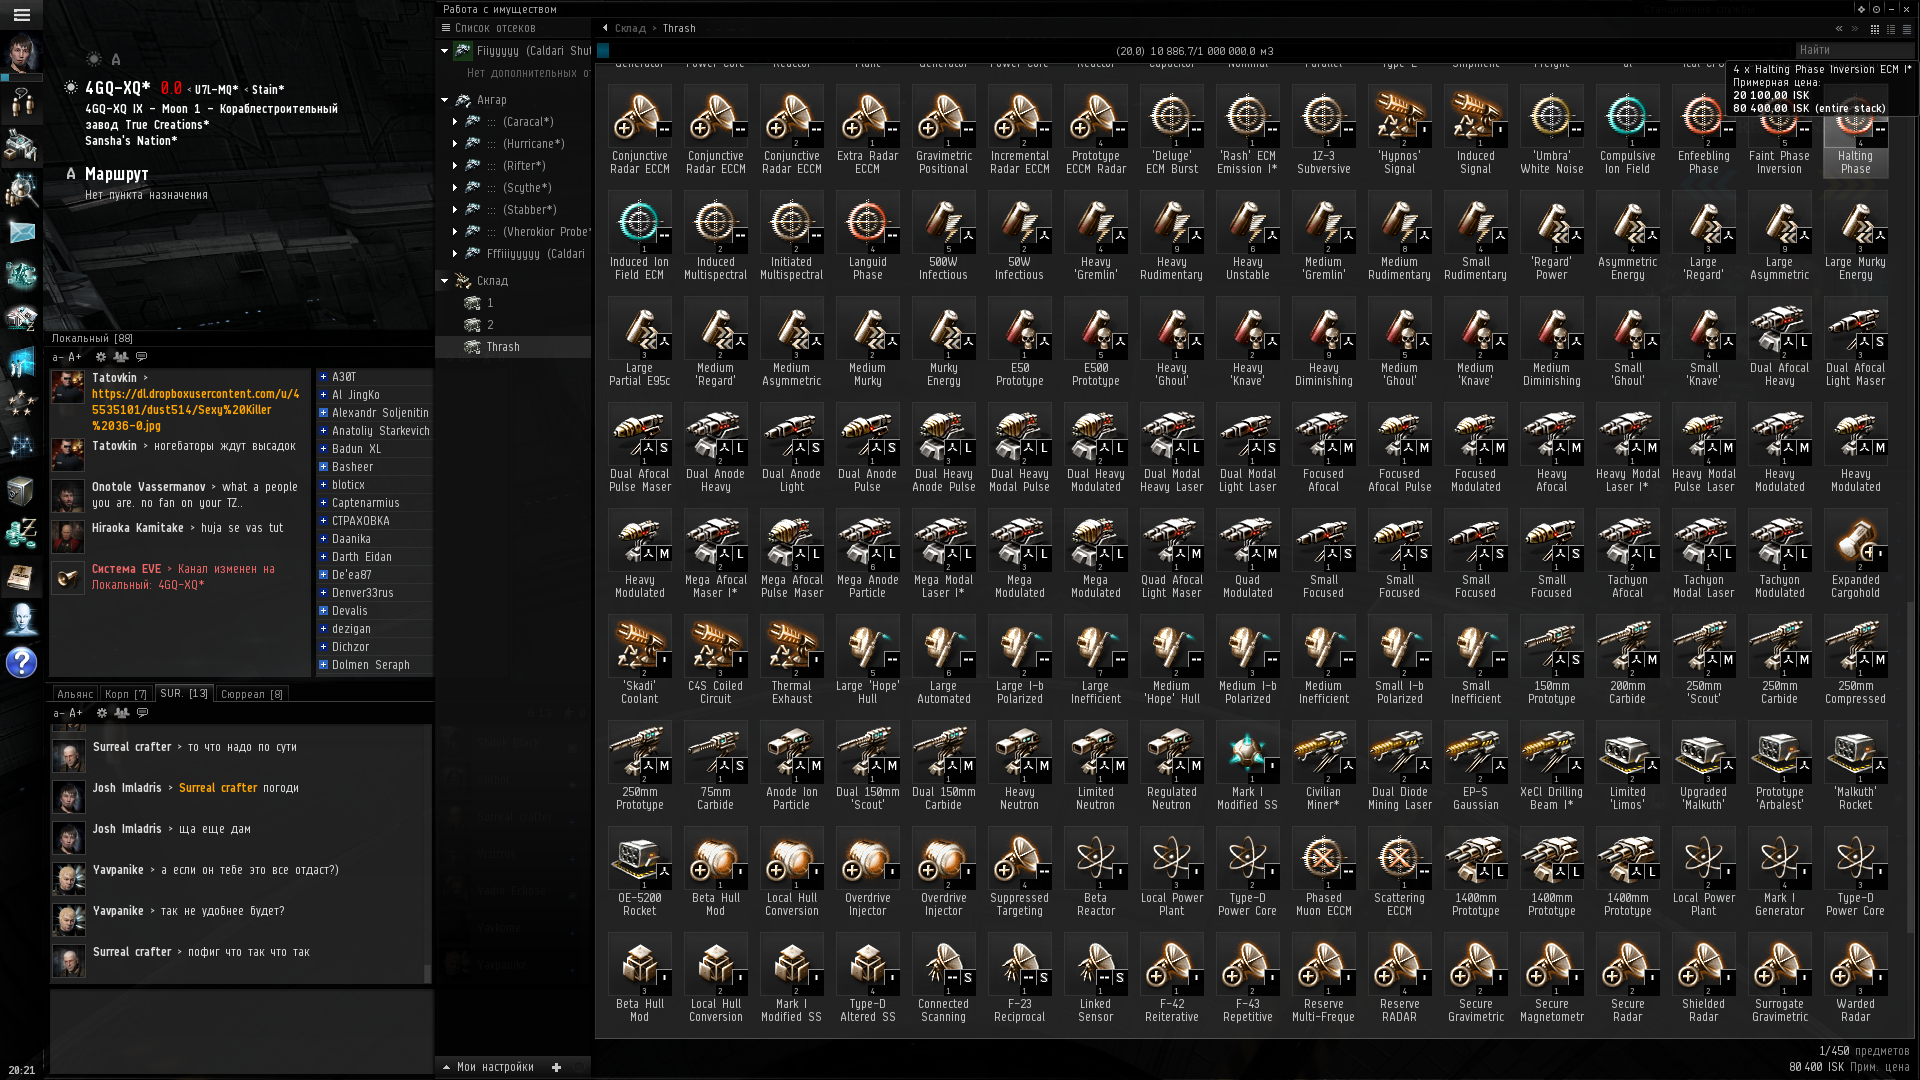
Task: Collapse the Склад tree section
Action: (445, 281)
